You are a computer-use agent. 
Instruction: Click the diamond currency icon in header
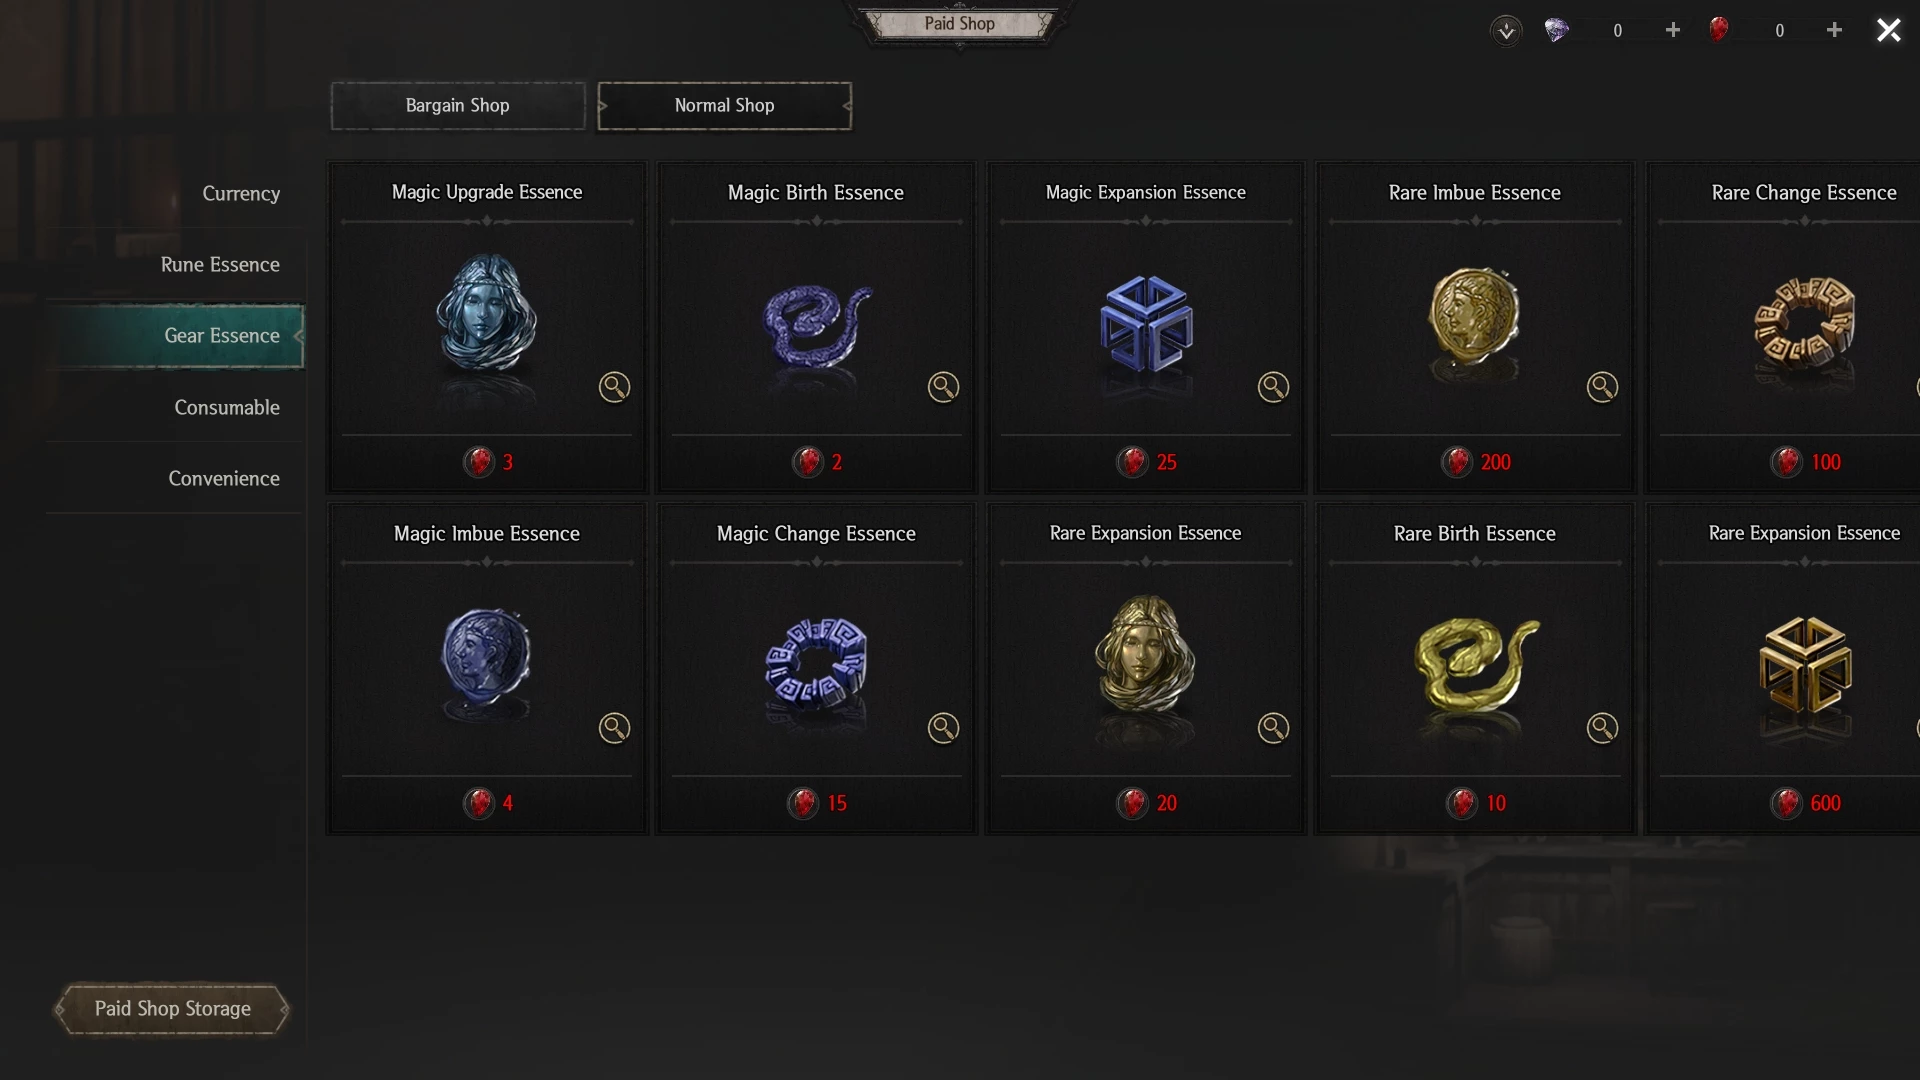(1556, 30)
